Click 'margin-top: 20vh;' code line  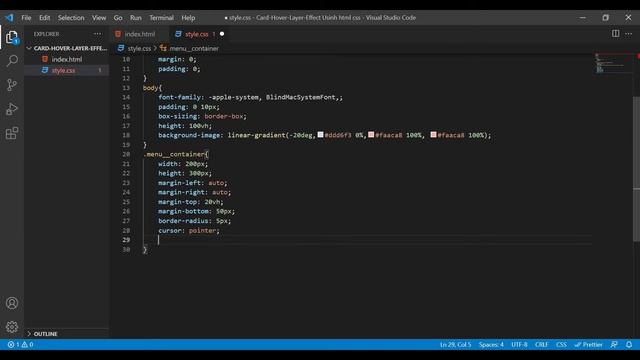(191, 202)
